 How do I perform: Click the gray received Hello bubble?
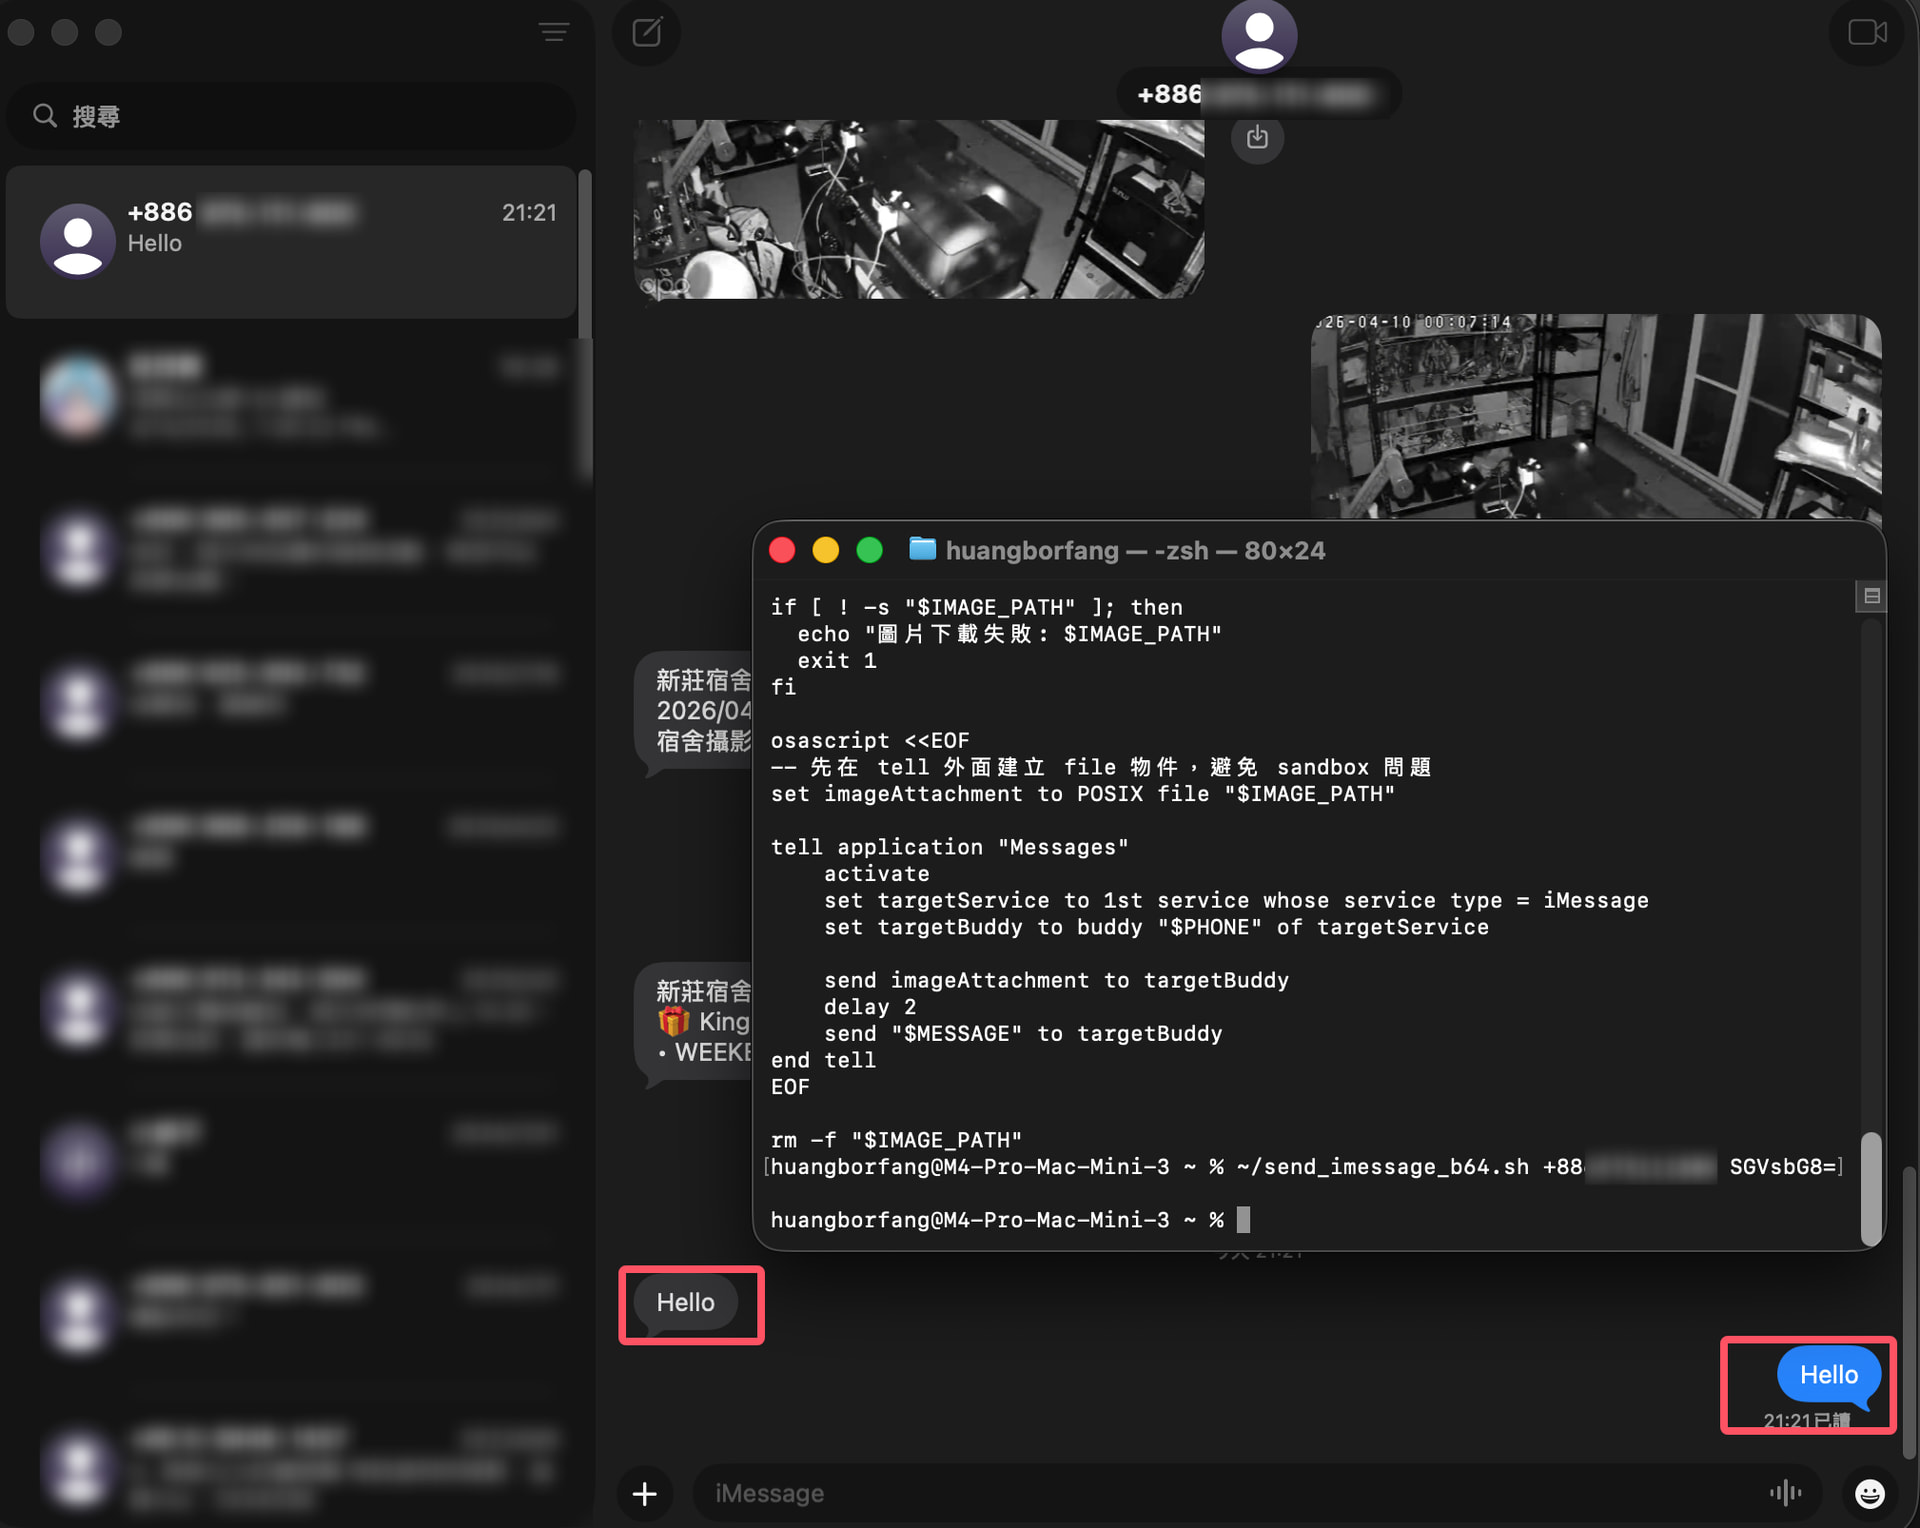[686, 1302]
